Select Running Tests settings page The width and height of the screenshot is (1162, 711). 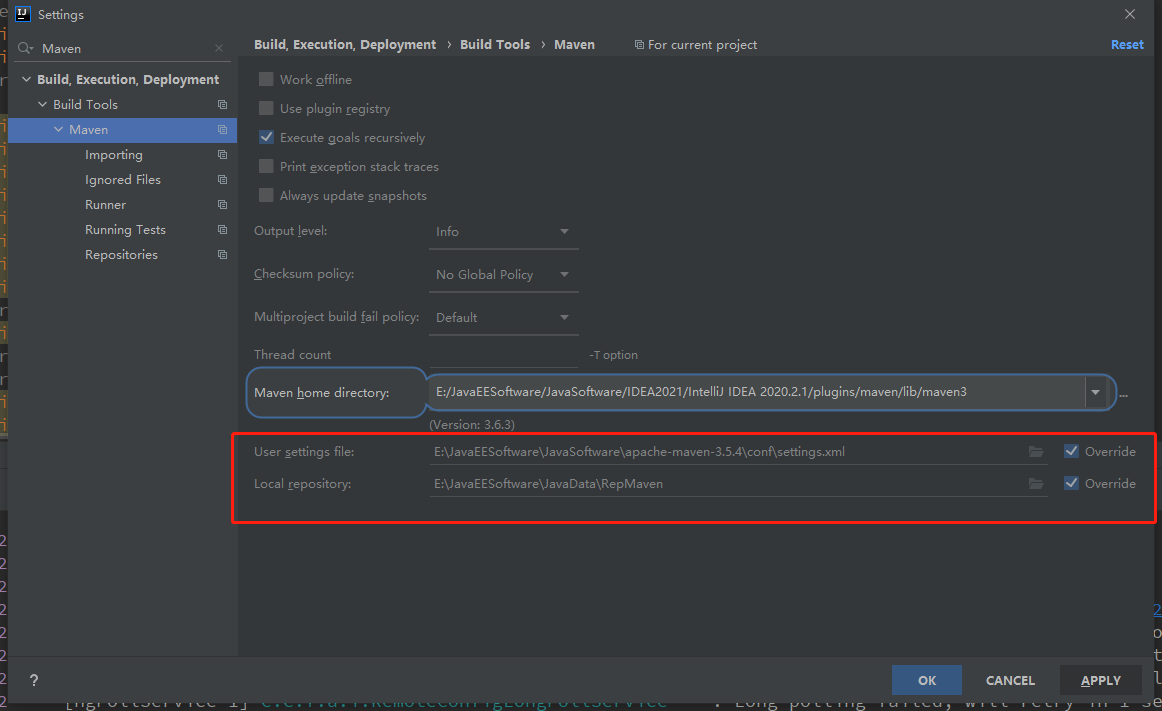pos(125,230)
